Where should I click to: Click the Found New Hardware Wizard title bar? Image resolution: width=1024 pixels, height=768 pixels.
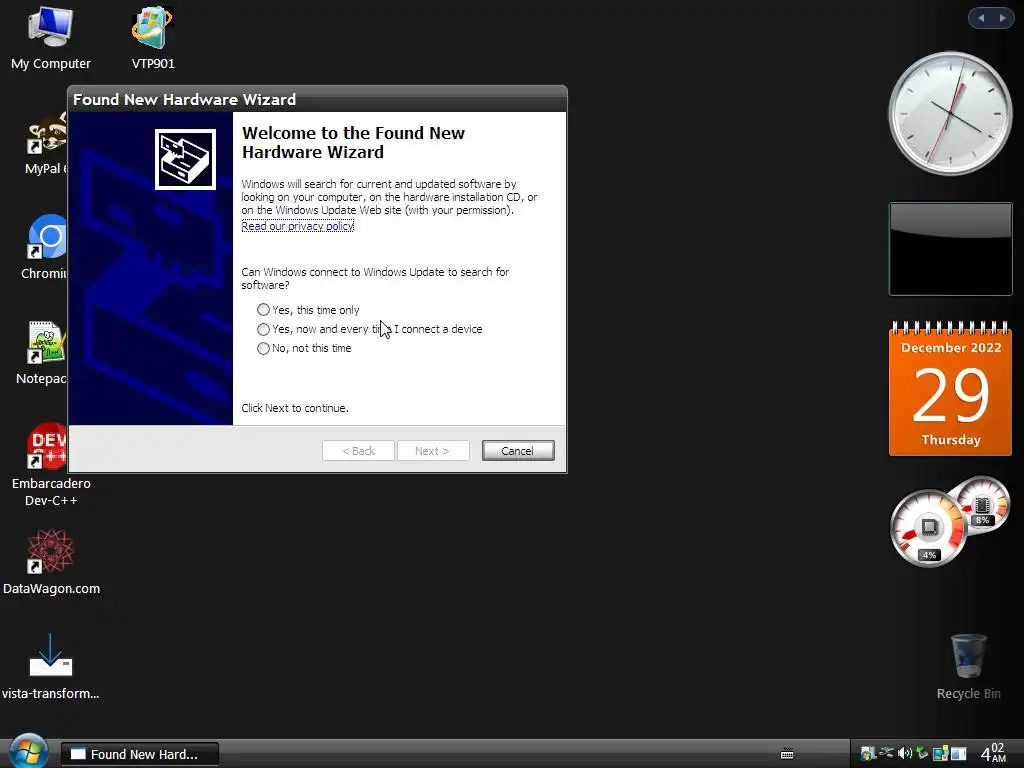317,99
